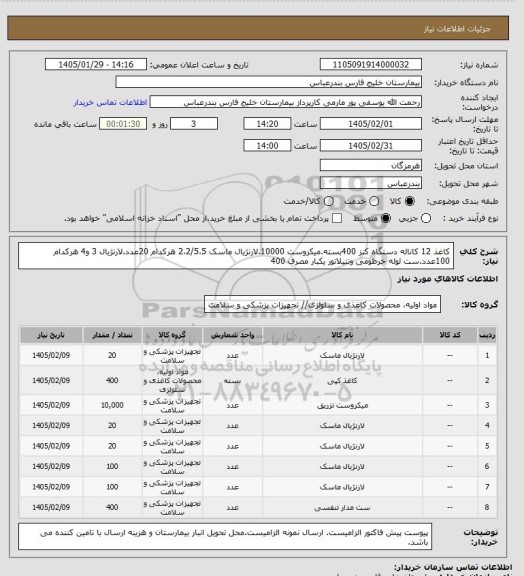This screenshot has height=576, width=524.
Task: Click the نام کالا column header
Action: tap(342, 335)
